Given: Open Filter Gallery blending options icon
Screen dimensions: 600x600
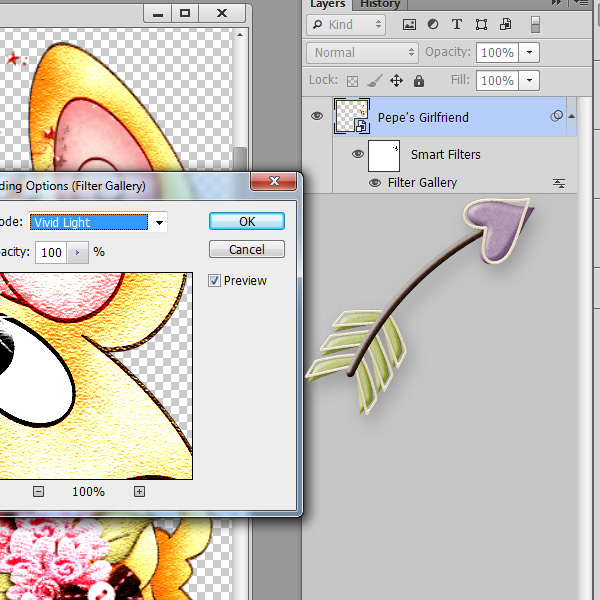Looking at the screenshot, I should coord(559,183).
